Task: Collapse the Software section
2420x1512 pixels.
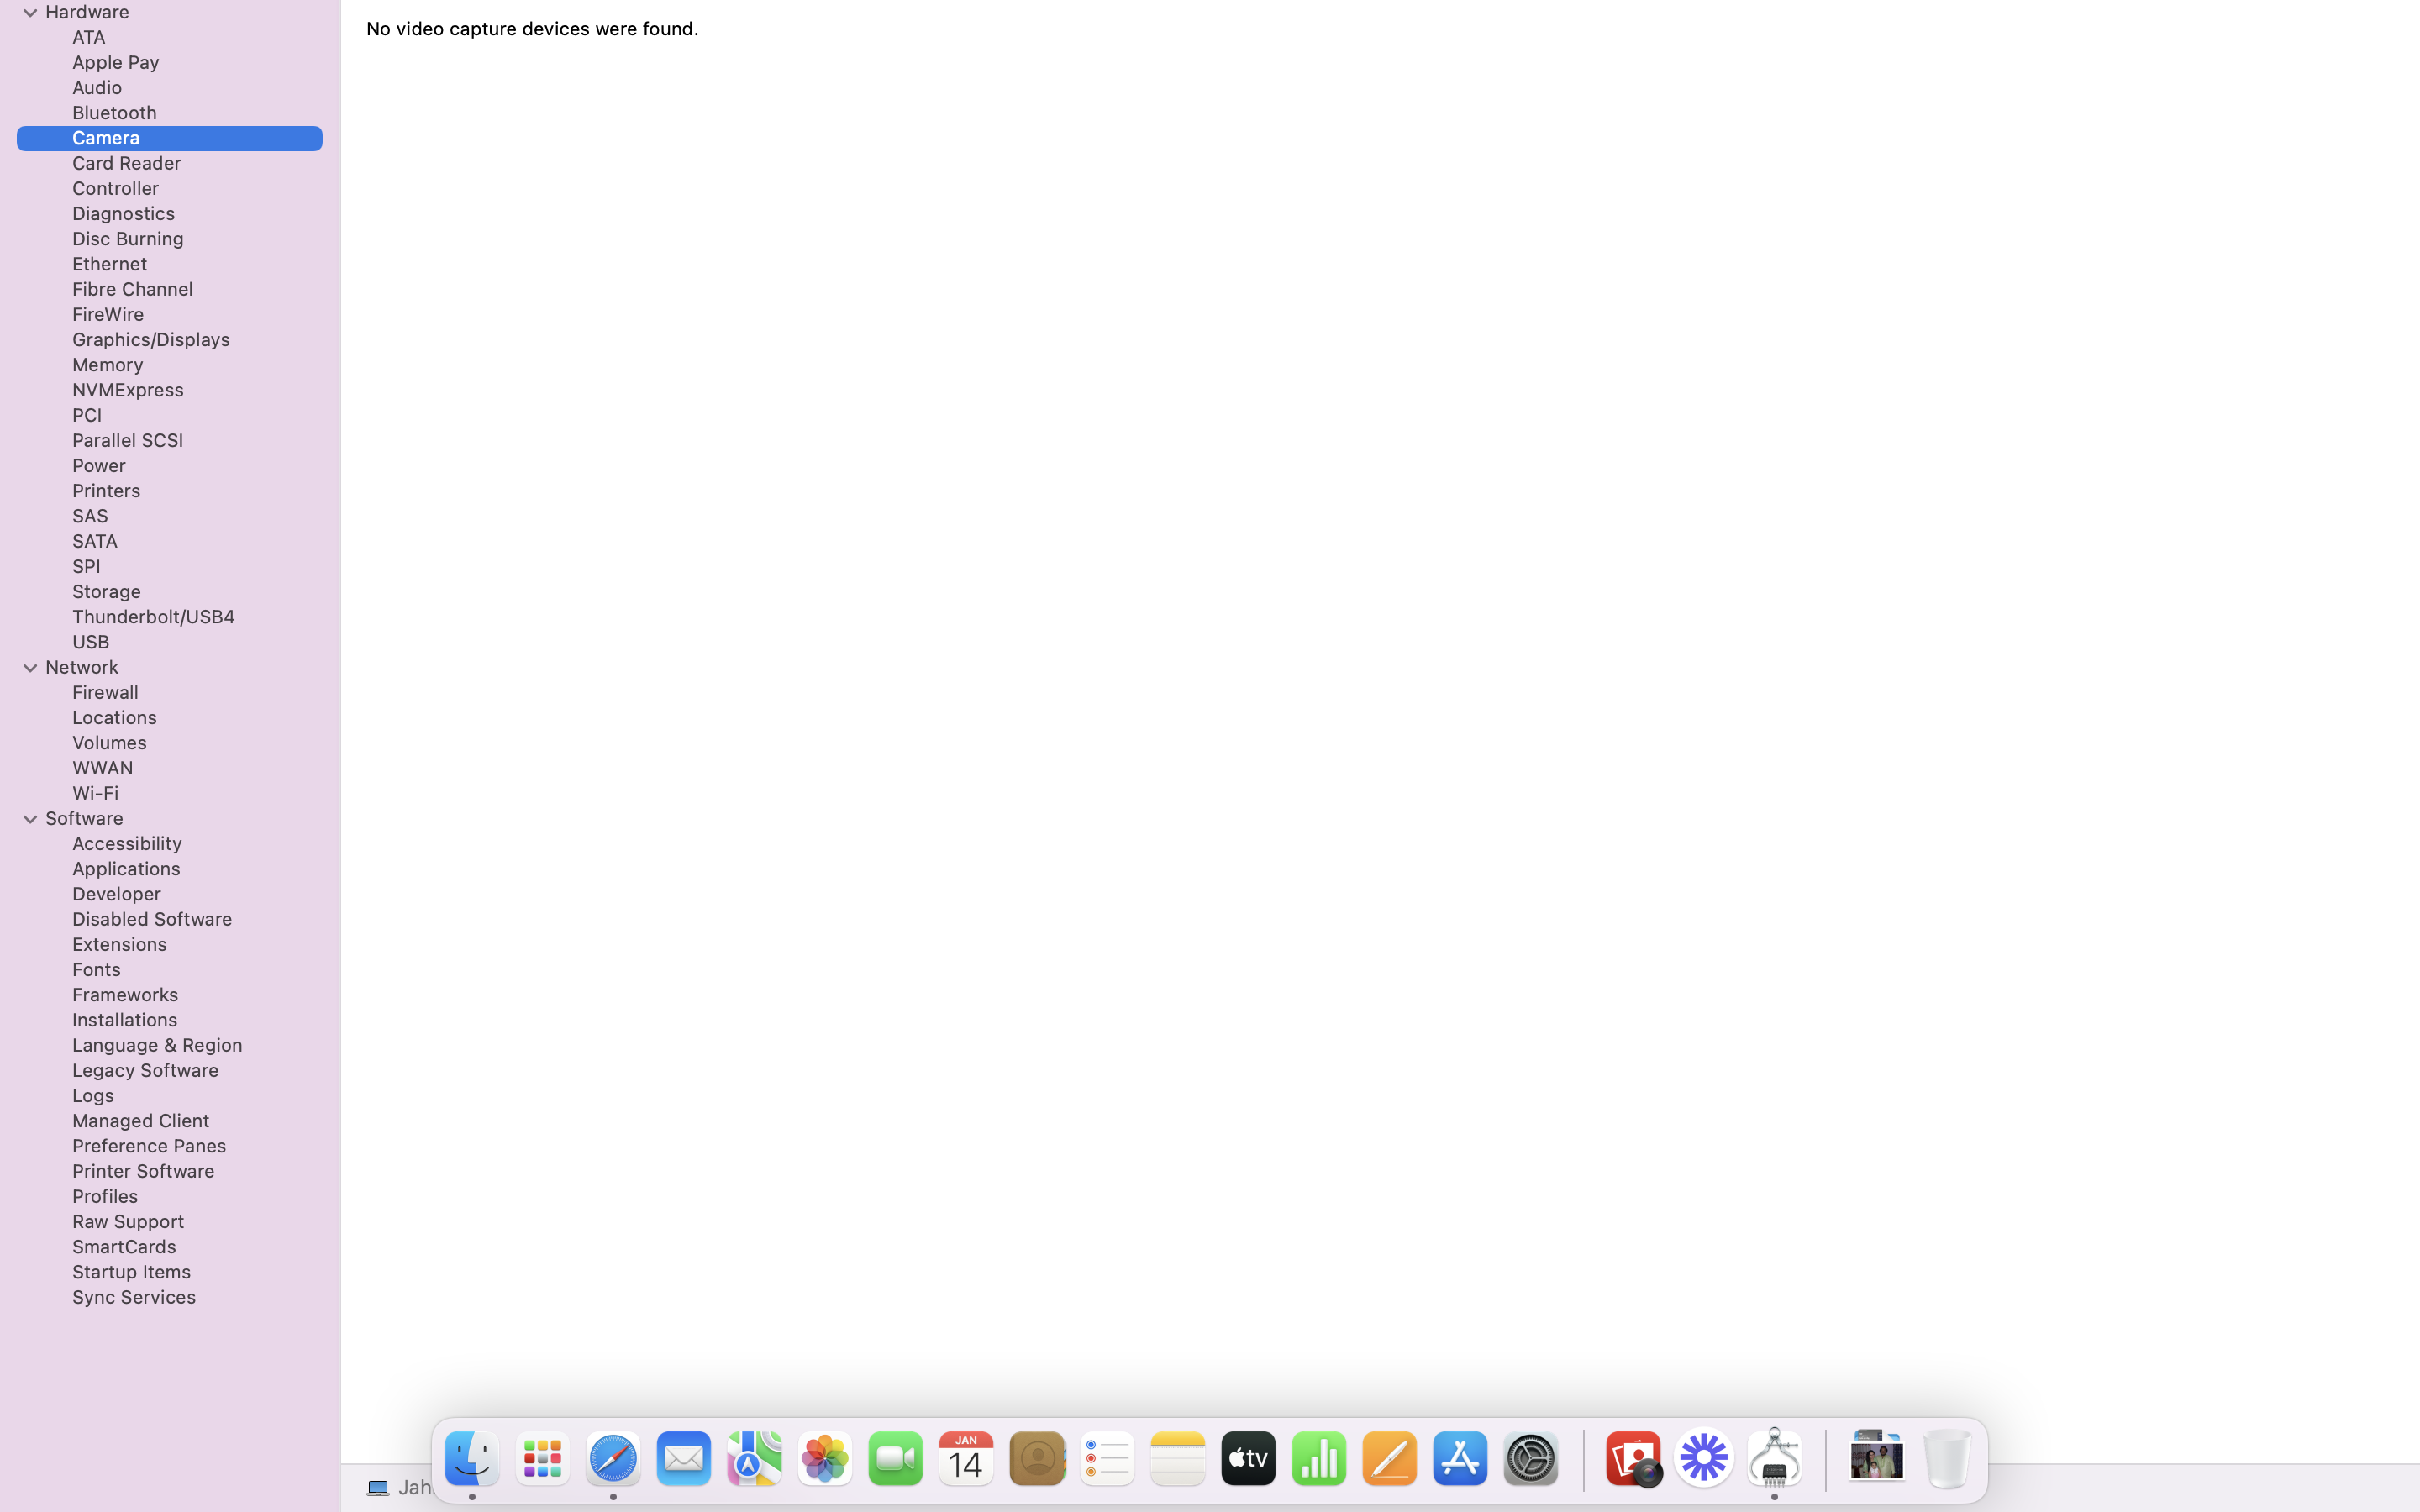Action: tap(30, 819)
